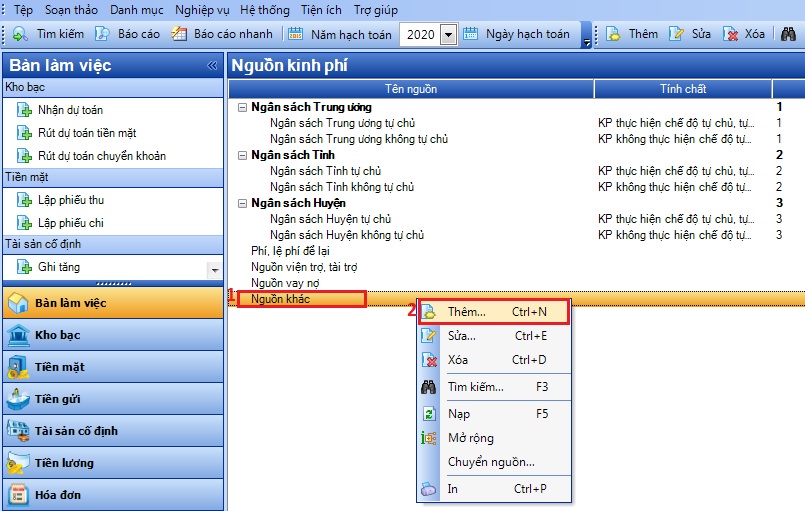Collapse the Bàn làm việc side panel
This screenshot has height=511, width=805.
click(x=212, y=65)
